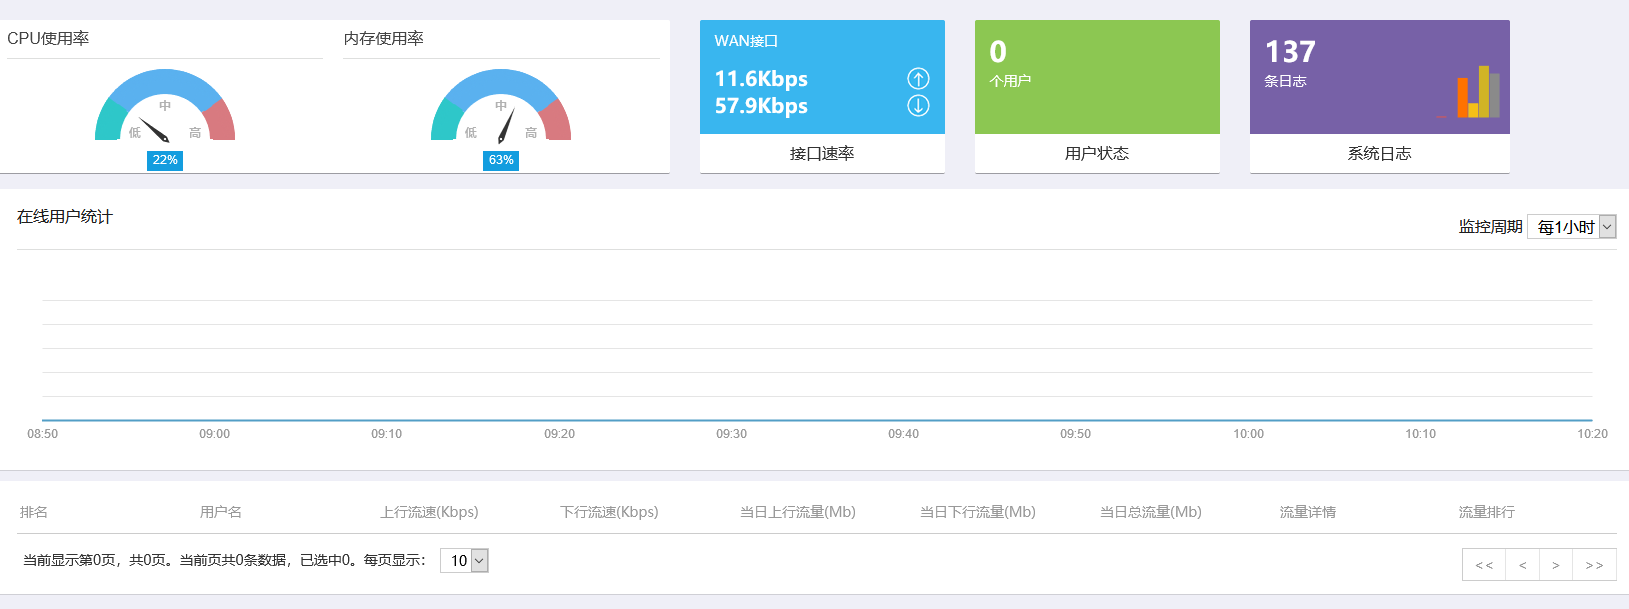Click the purple 137 条日志 tile
The width and height of the screenshot is (1629, 609).
coord(1380,77)
